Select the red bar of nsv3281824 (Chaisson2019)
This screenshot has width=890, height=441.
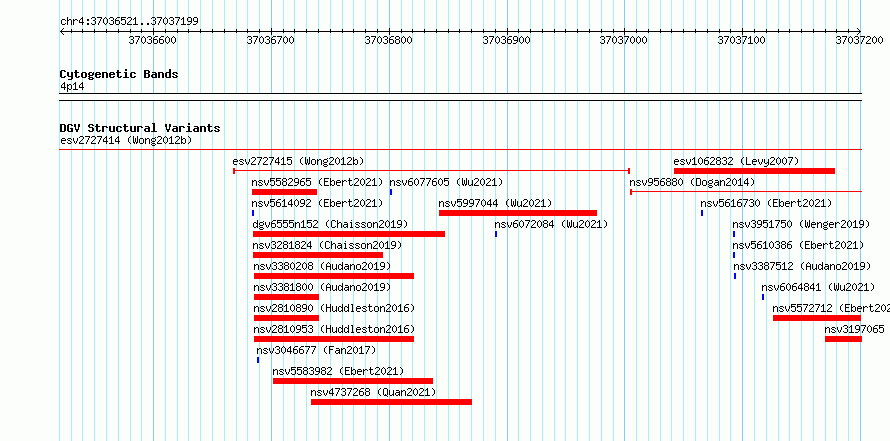318,255
